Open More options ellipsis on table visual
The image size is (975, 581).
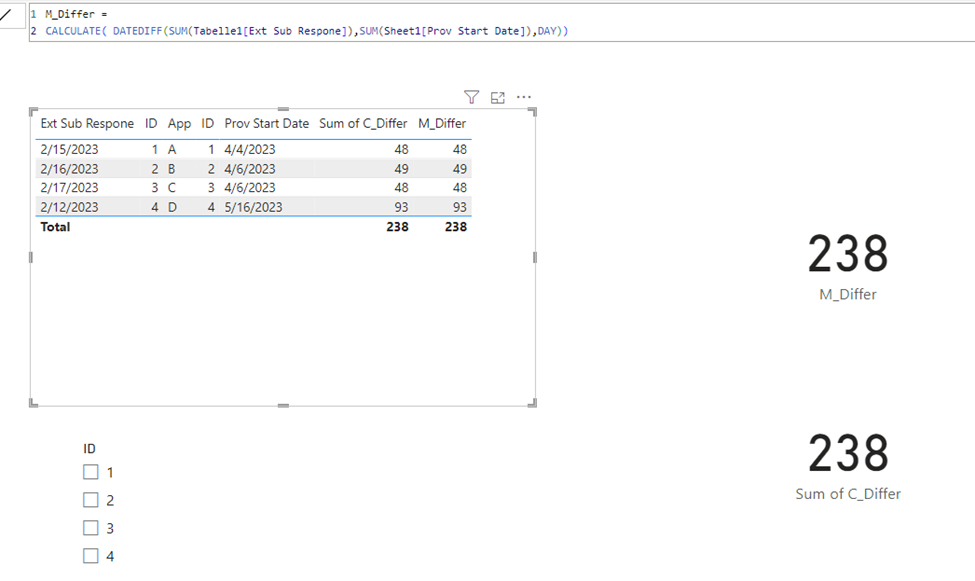(524, 97)
